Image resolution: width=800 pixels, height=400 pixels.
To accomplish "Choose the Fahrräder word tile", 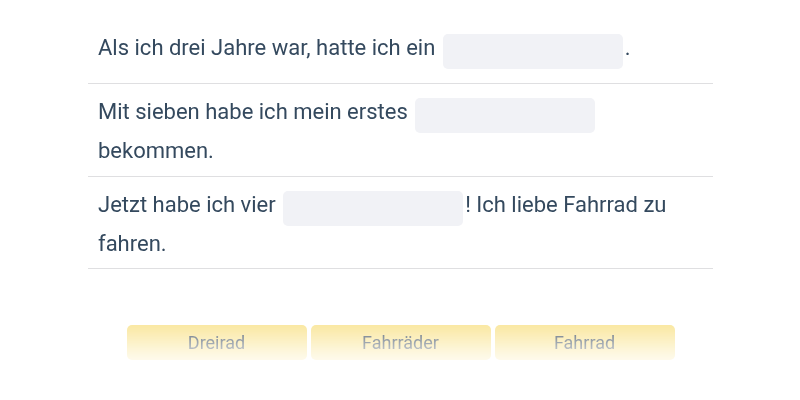I will pyautogui.click(x=401, y=342).
